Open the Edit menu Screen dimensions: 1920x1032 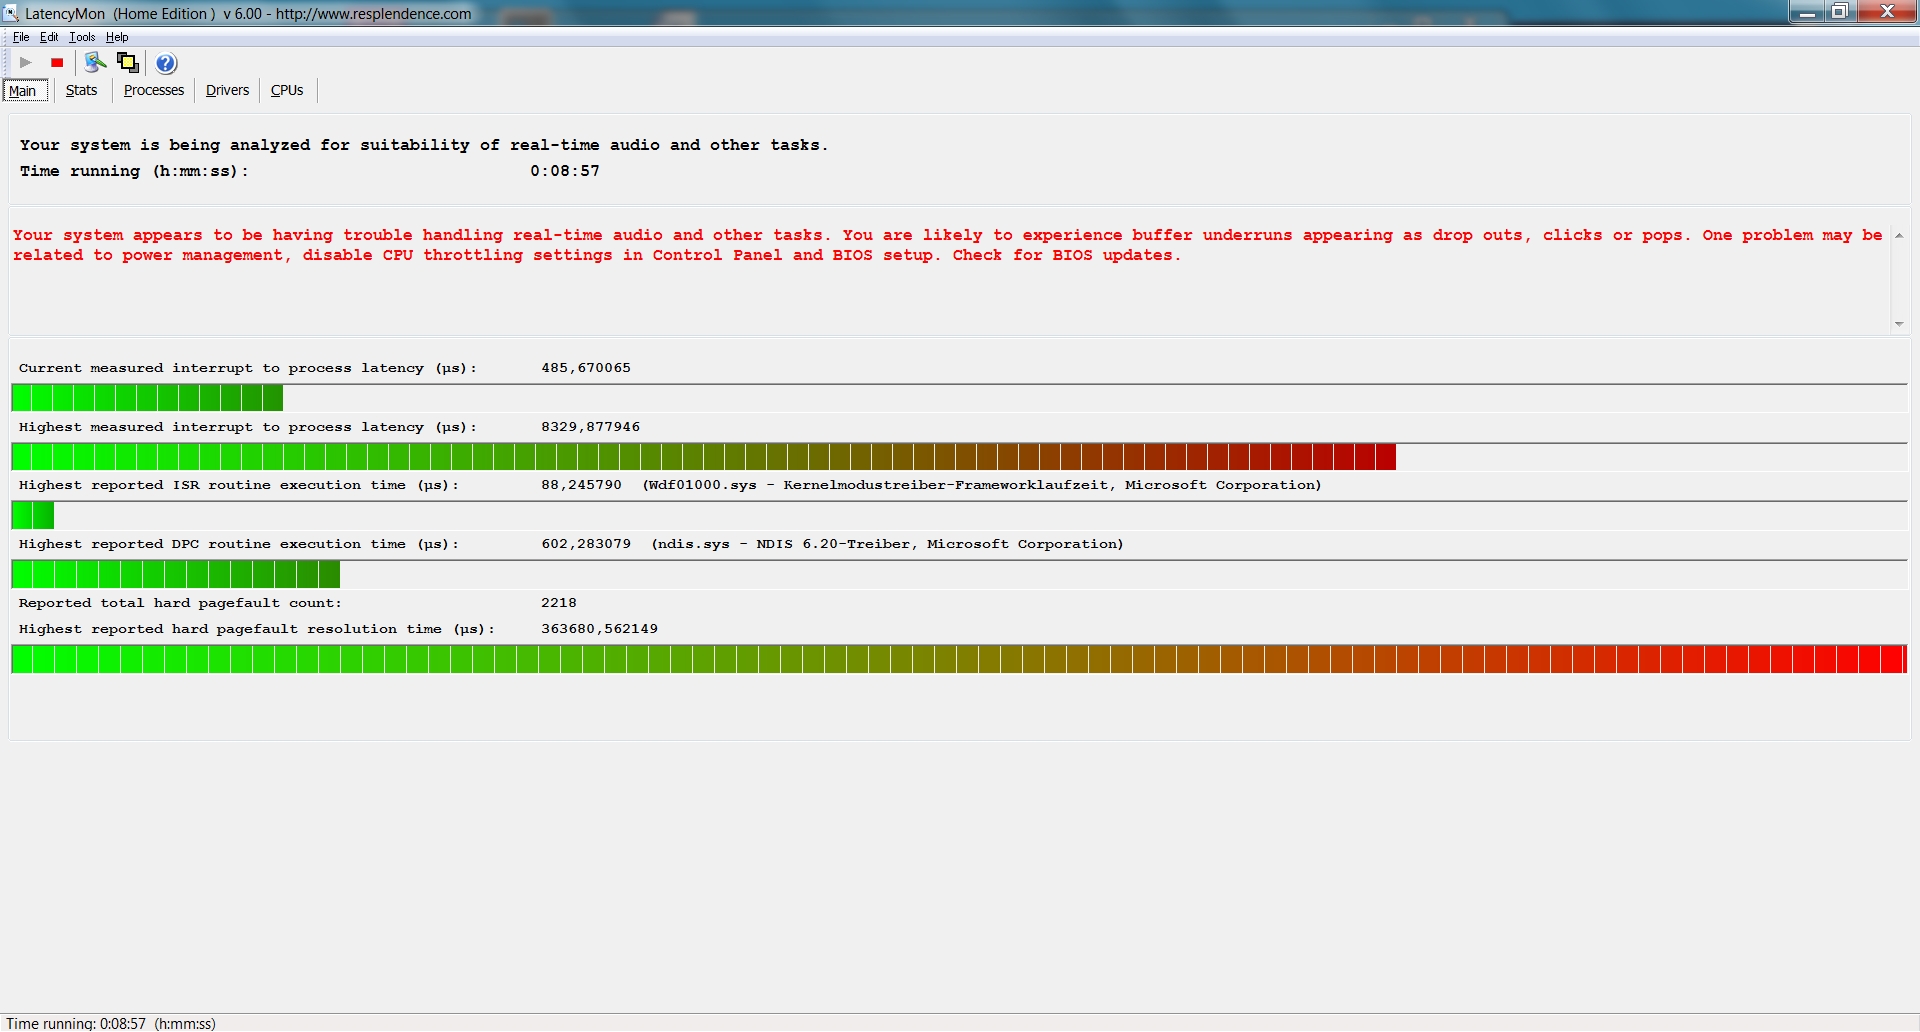tap(49, 37)
